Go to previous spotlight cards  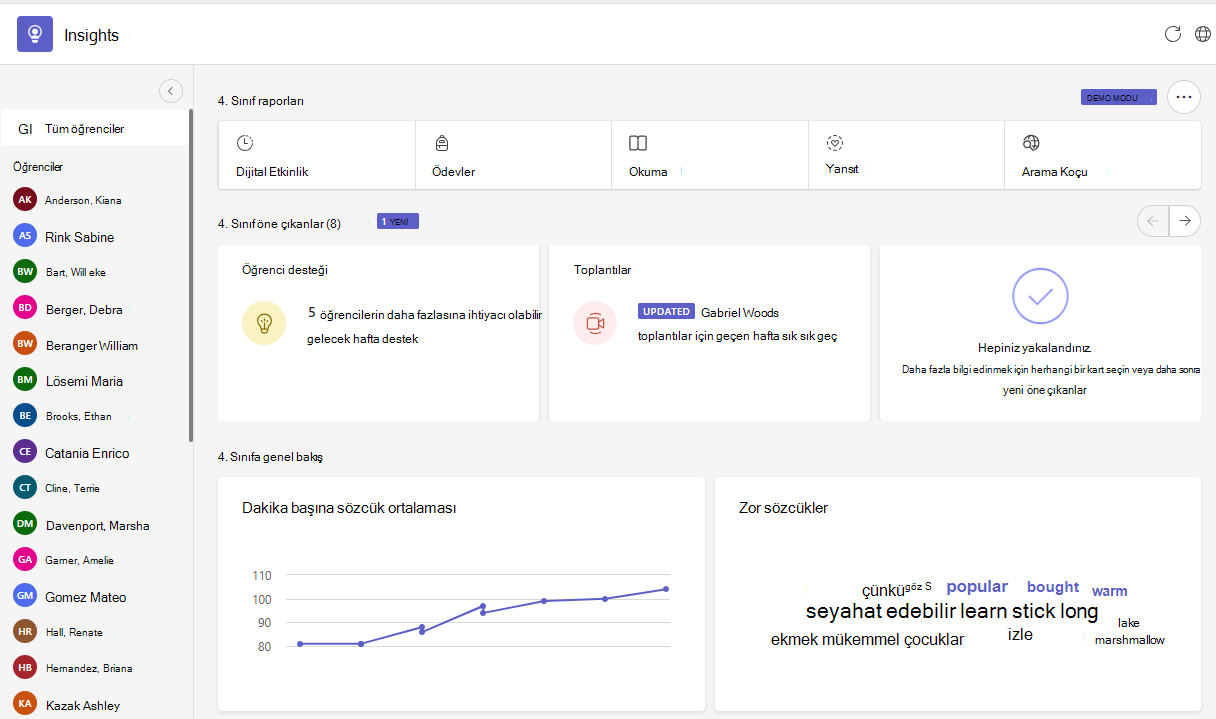tap(1153, 221)
